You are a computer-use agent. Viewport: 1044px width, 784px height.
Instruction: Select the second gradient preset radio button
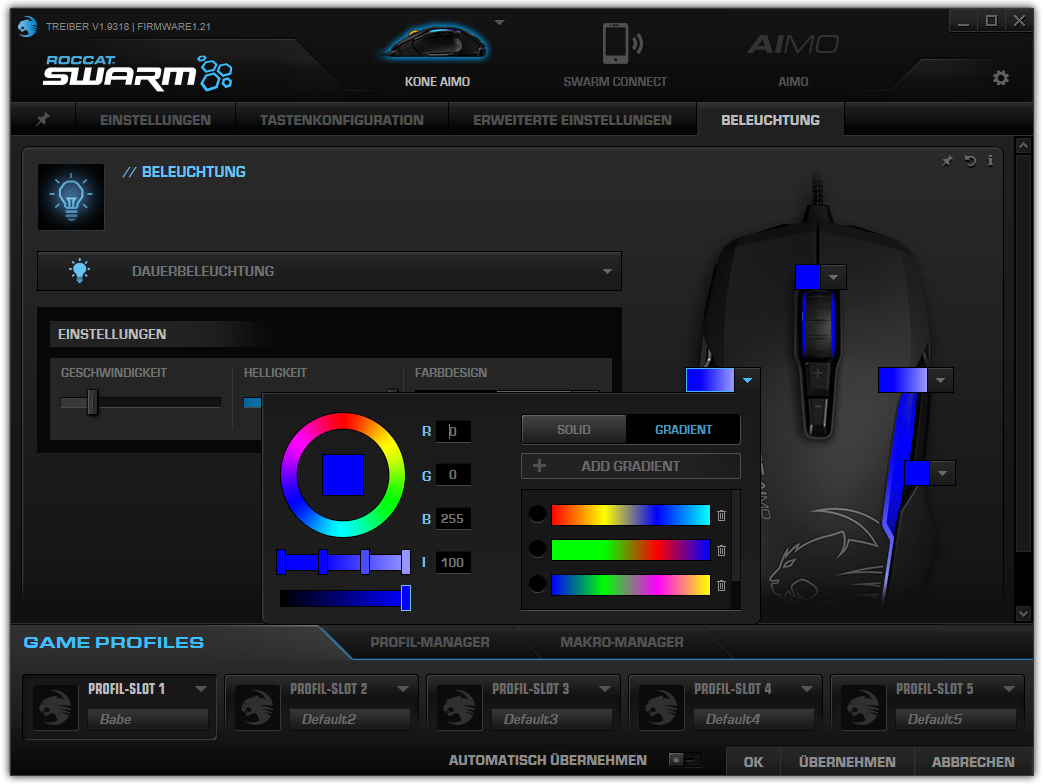(x=537, y=549)
